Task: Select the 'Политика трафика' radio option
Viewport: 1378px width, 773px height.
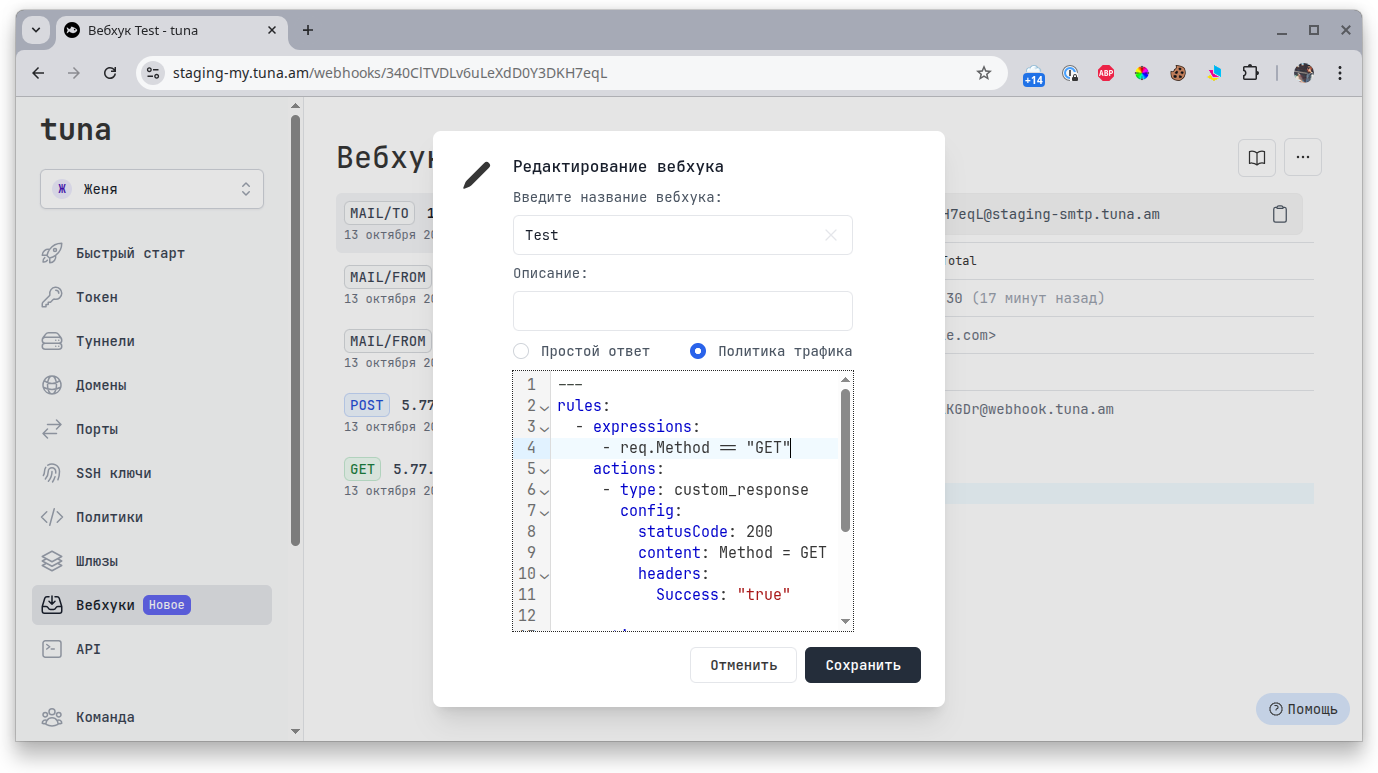Action: [x=698, y=351]
